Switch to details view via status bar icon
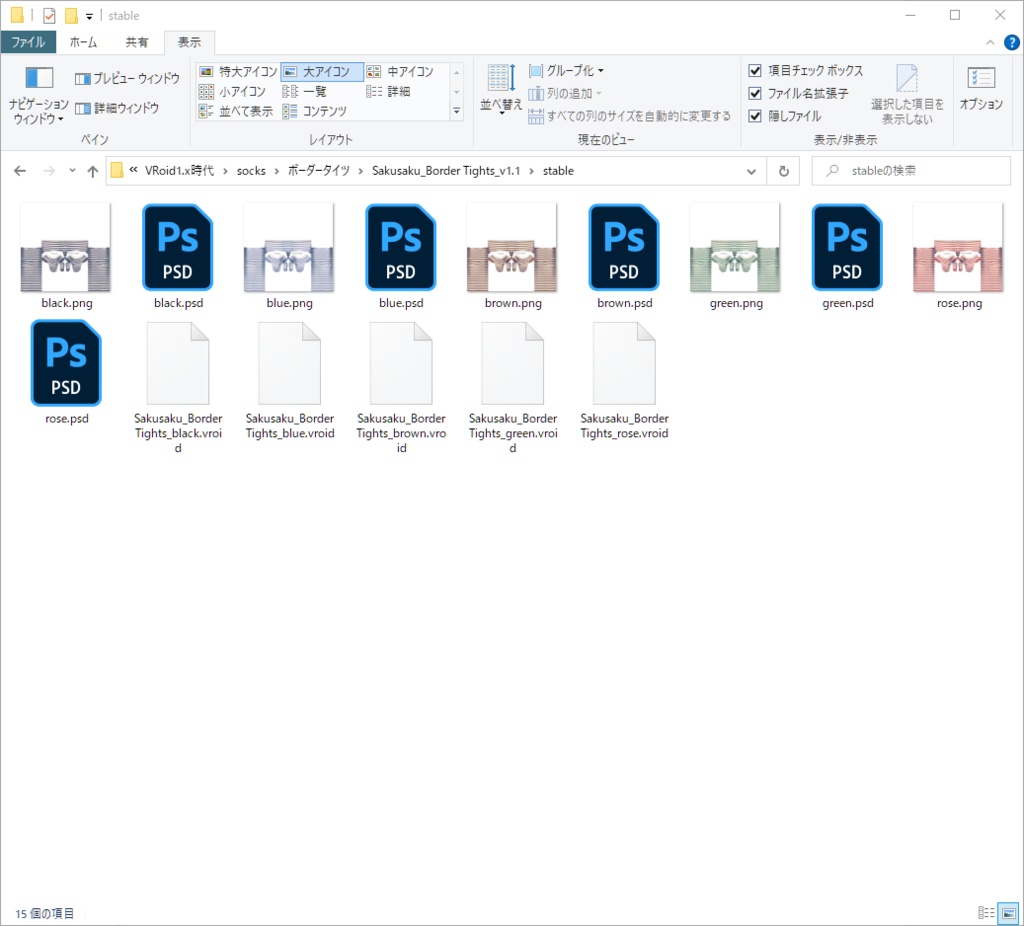Viewport: 1024px width, 926px height. click(x=986, y=912)
